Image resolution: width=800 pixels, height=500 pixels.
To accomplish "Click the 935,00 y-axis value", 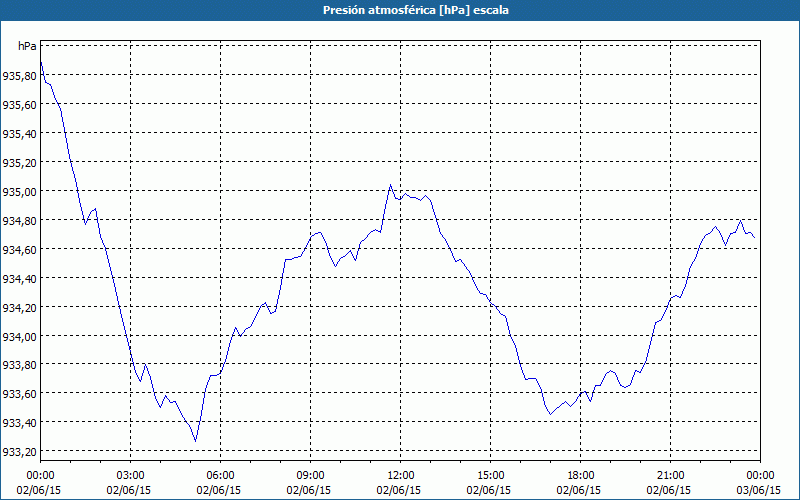I will click(x=19, y=191).
